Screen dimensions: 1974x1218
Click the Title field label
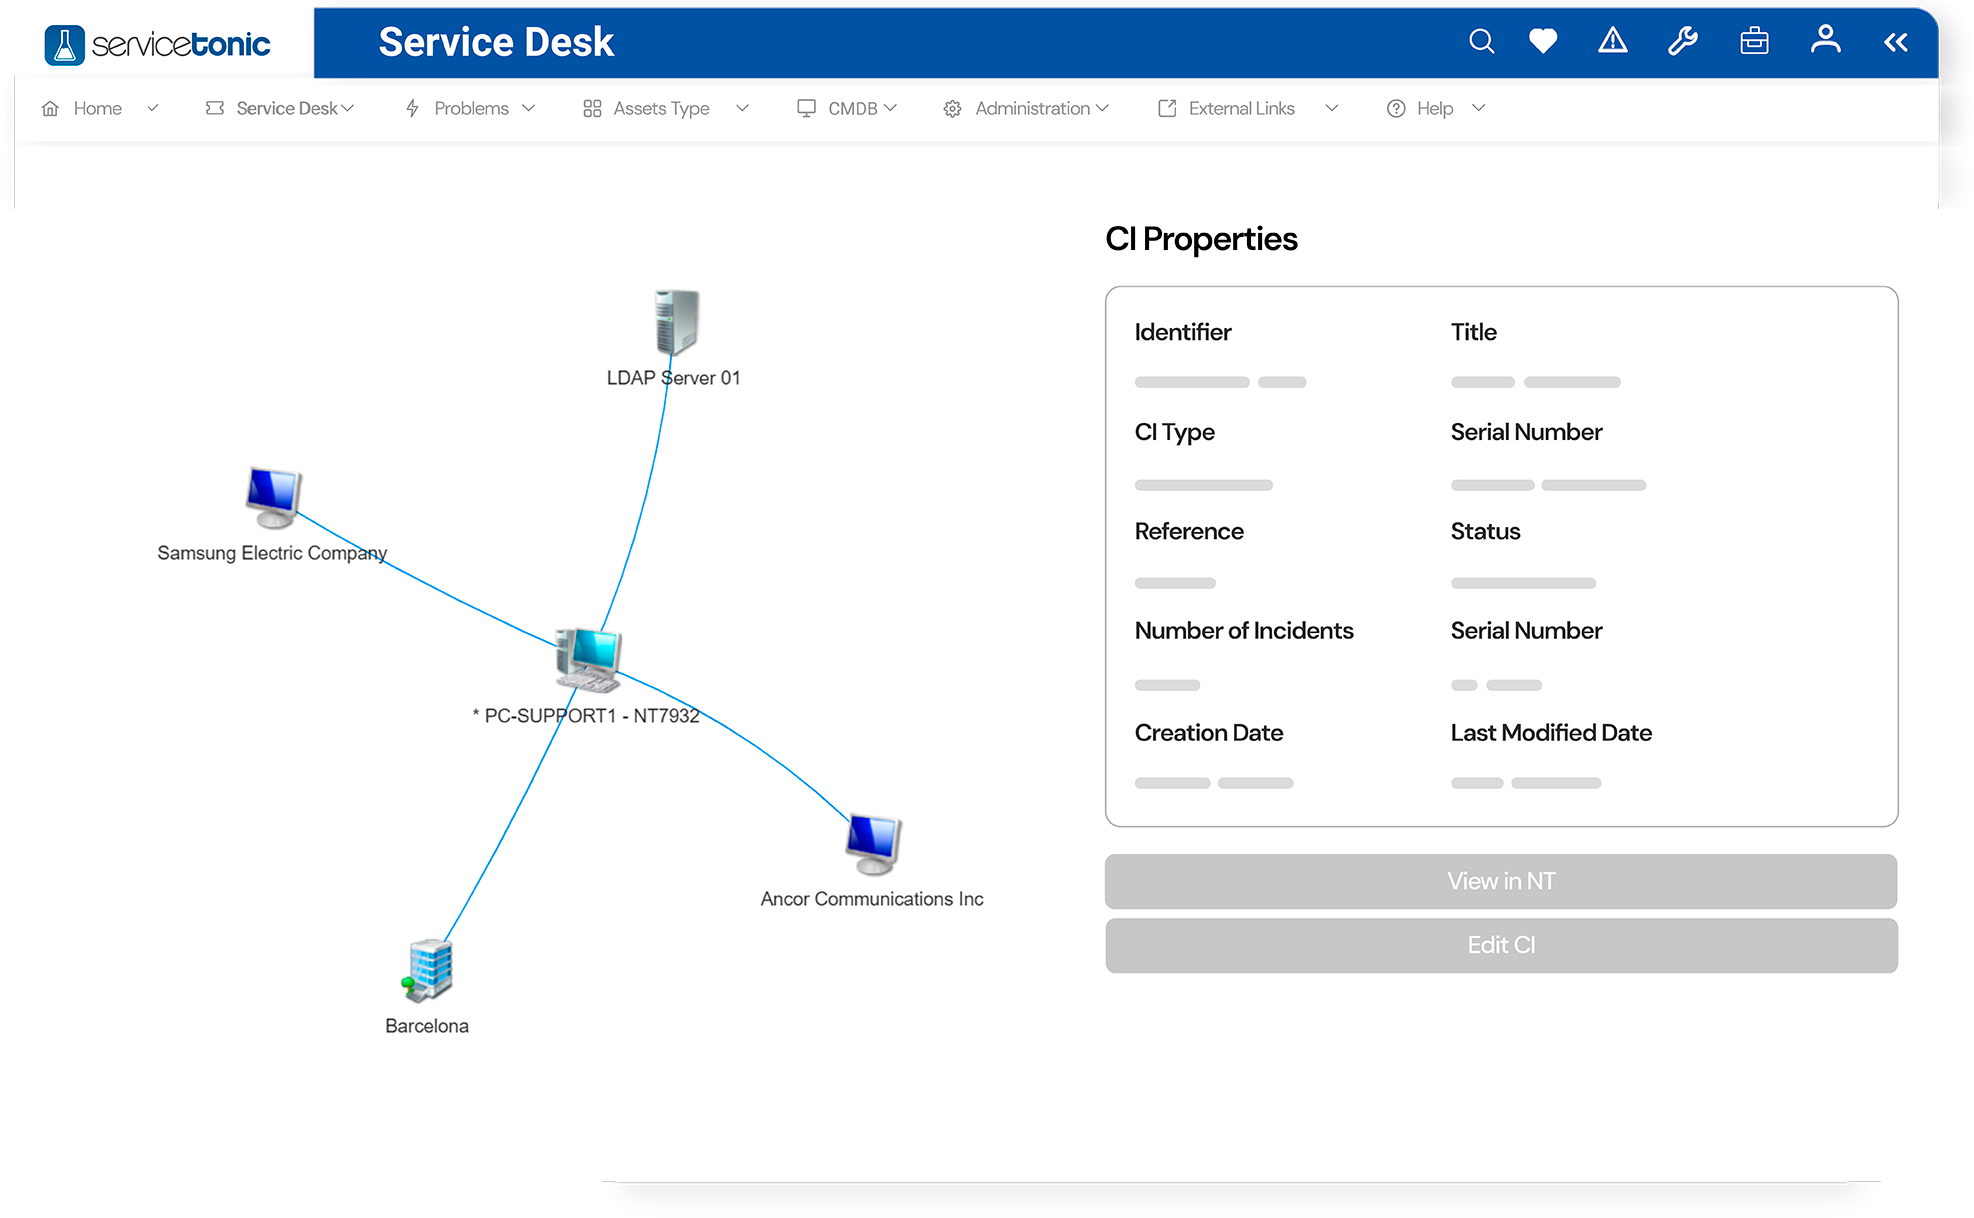coord(1474,332)
